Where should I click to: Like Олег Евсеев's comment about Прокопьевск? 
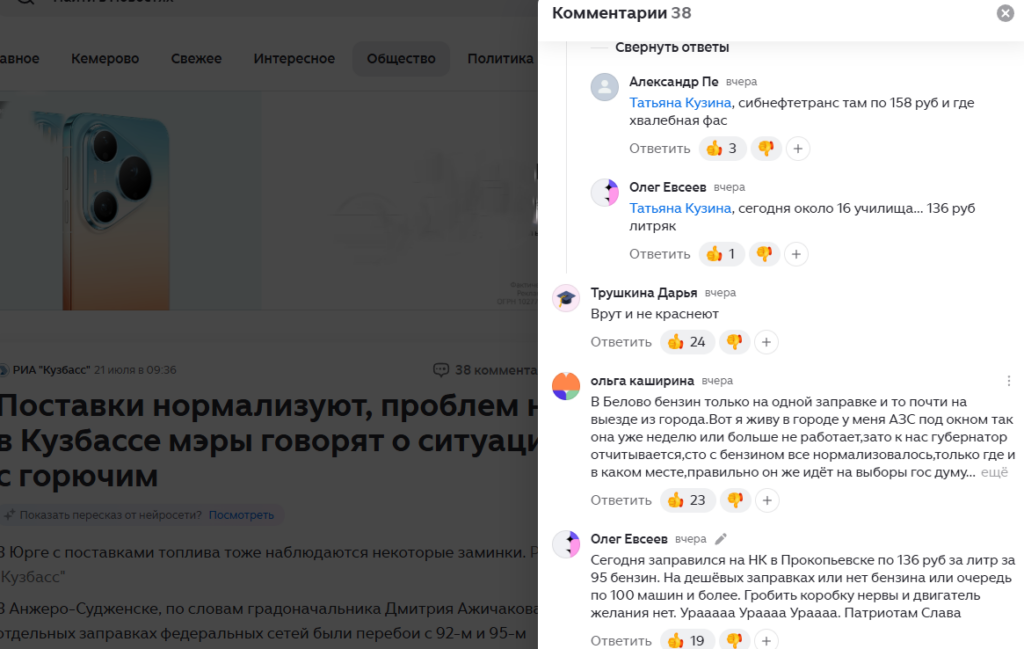(687, 641)
